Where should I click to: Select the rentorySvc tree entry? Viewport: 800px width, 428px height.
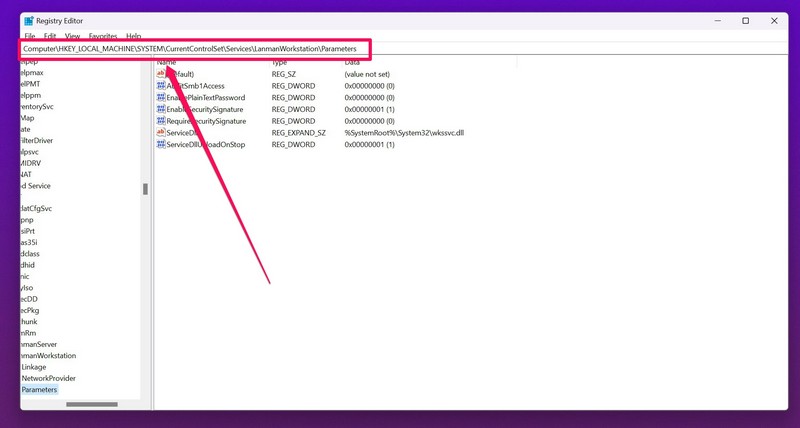tap(37, 107)
